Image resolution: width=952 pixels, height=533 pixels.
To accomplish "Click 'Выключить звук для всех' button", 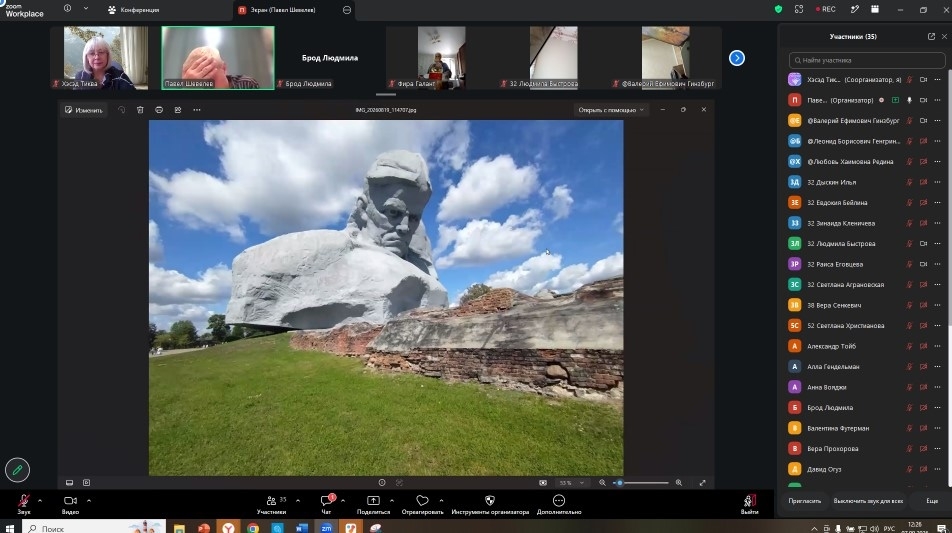I will click(868, 501).
